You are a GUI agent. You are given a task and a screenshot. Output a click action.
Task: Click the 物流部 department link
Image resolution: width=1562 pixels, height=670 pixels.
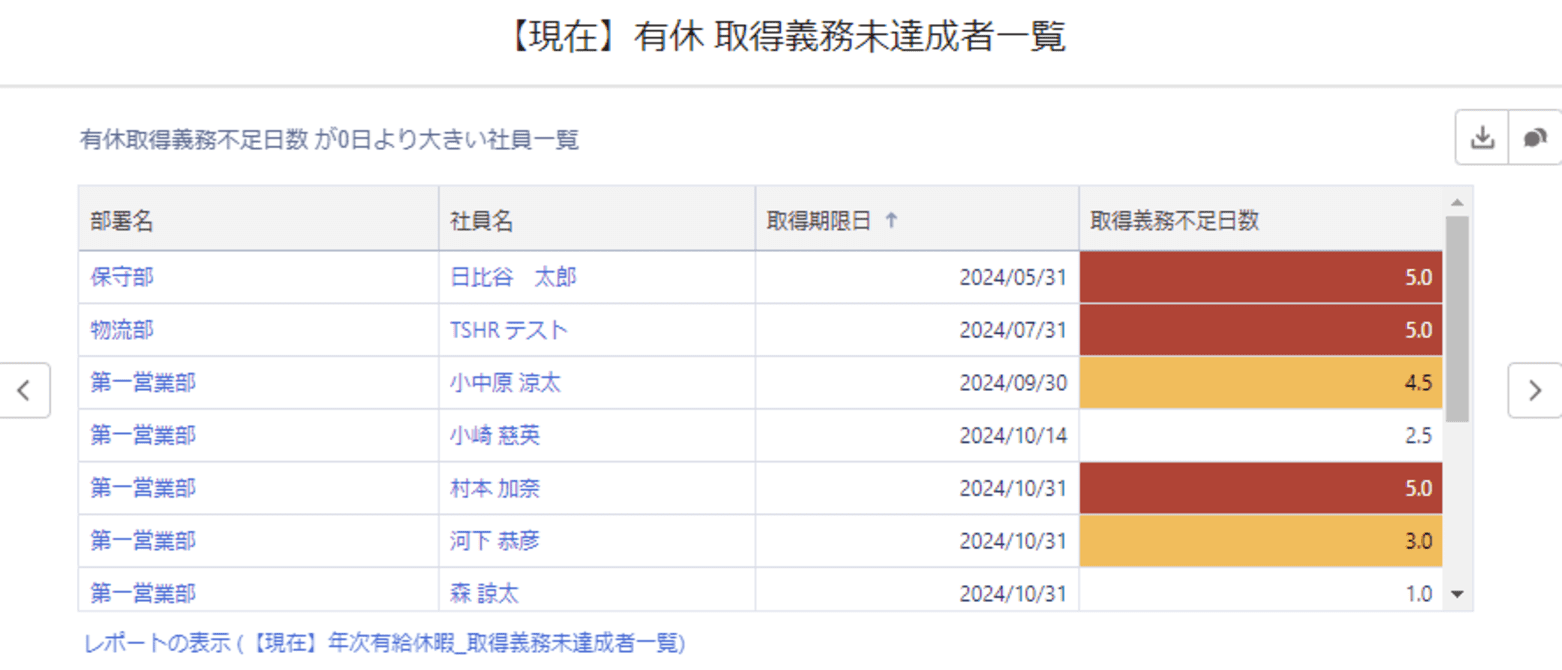pyautogui.click(x=122, y=330)
